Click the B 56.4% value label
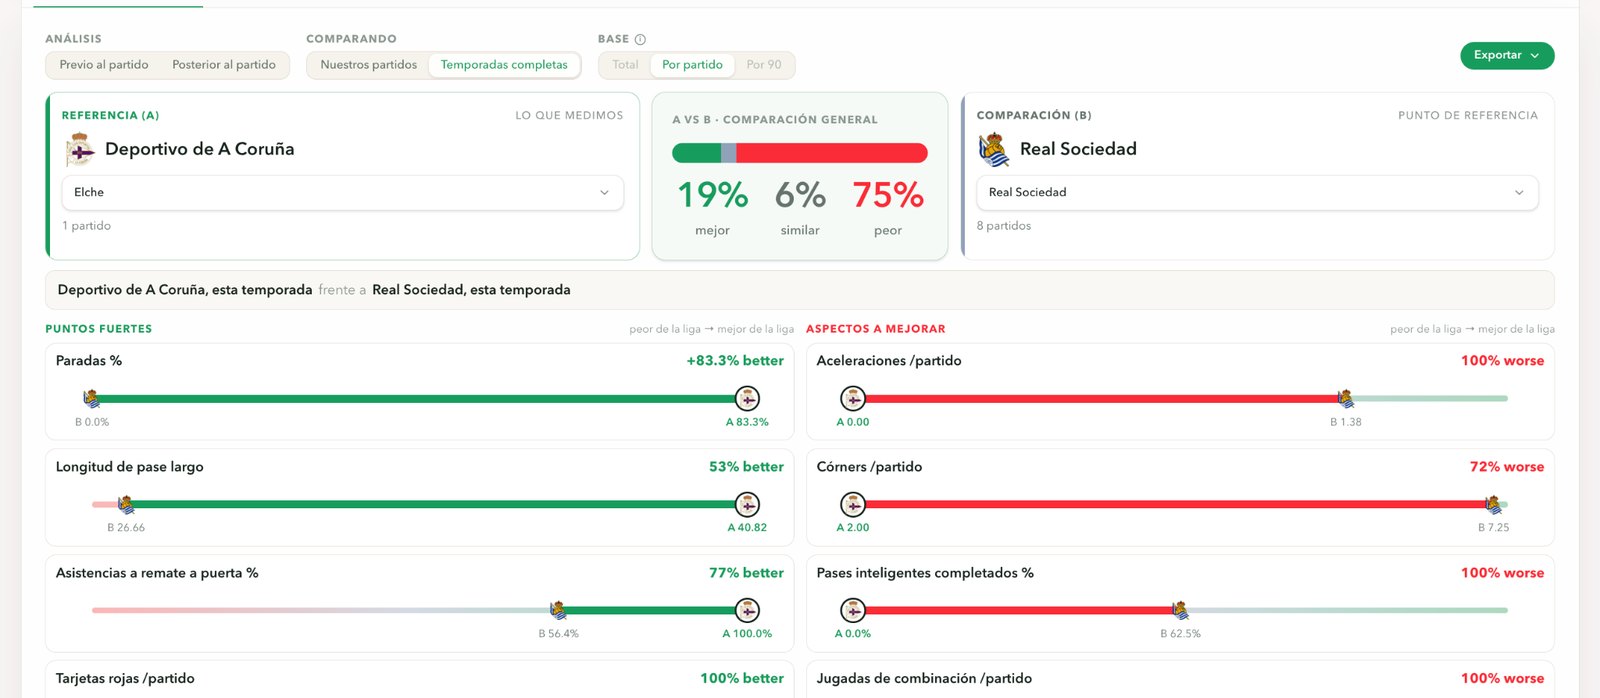Screen dimensions: 1600x698 pos(558,634)
